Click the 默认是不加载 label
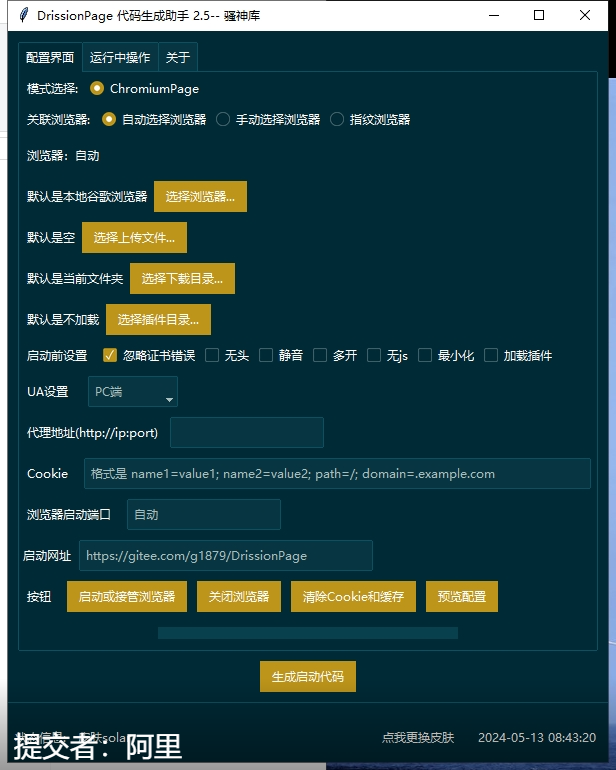Viewport: 616px width, 770px height. [63, 320]
